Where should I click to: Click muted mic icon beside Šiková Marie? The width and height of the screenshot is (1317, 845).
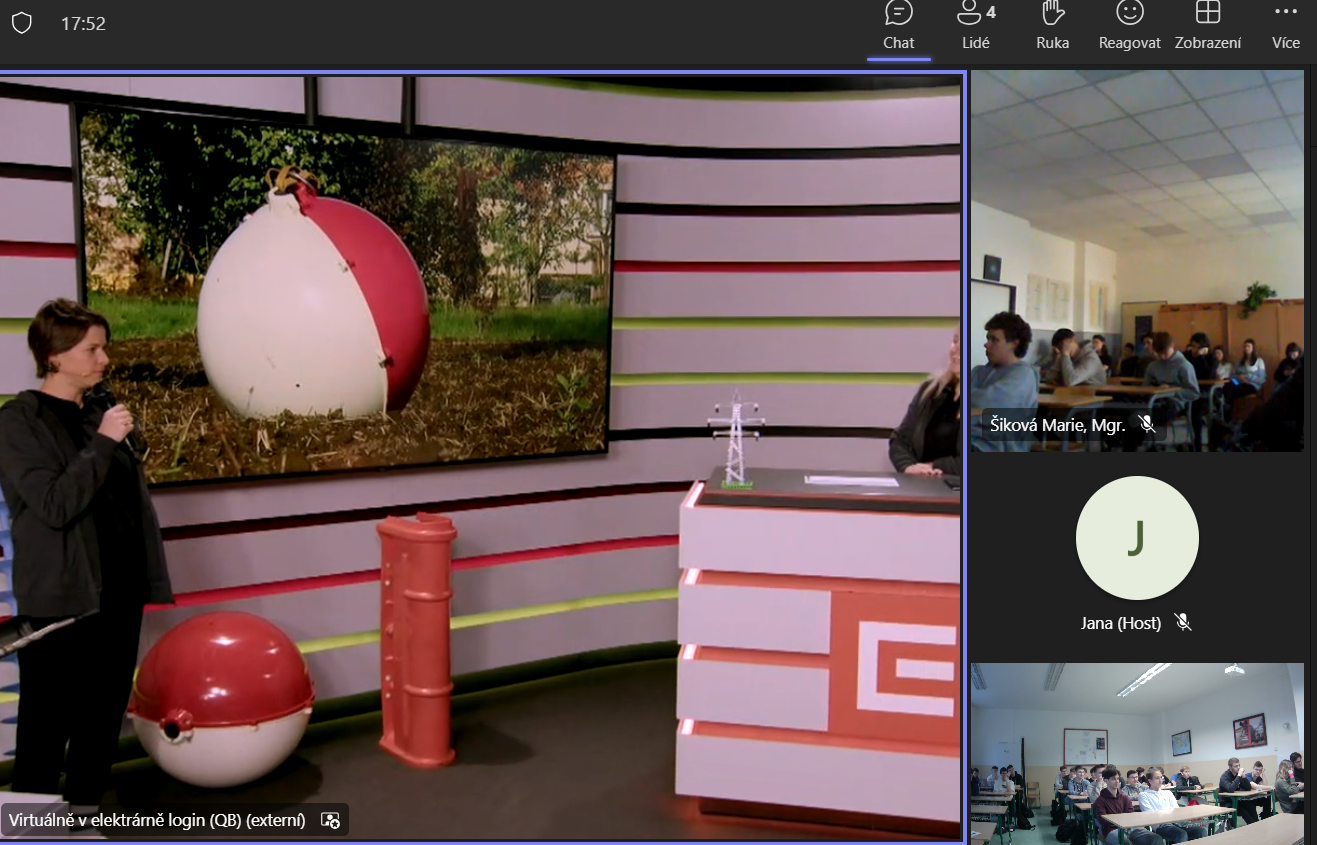pos(1147,425)
